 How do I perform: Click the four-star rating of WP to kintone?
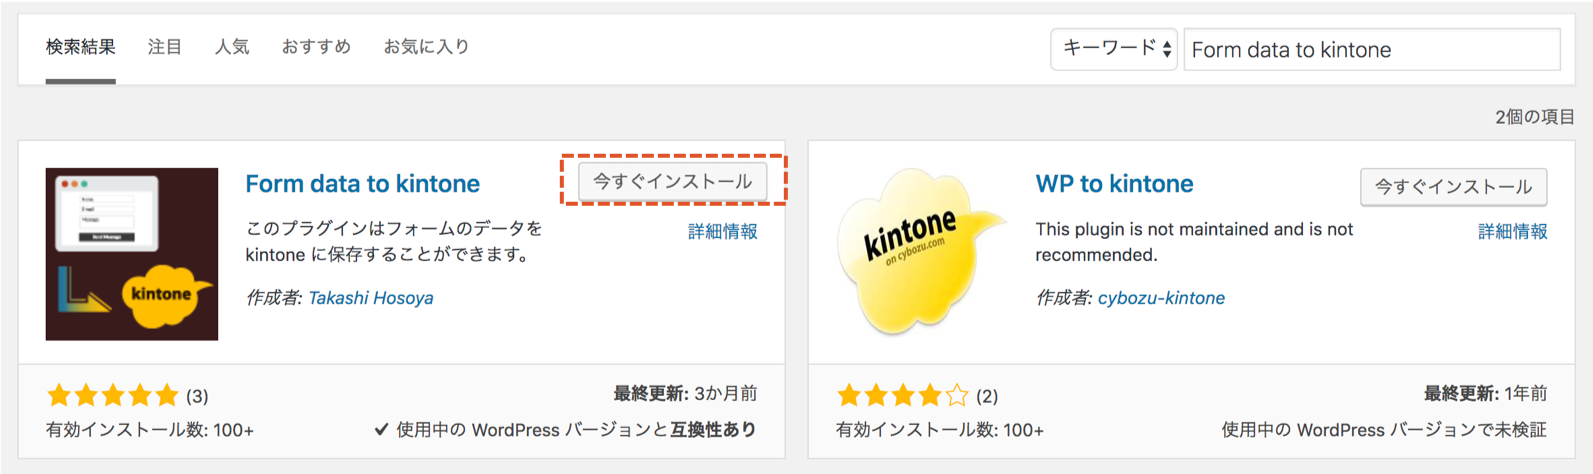(x=903, y=396)
